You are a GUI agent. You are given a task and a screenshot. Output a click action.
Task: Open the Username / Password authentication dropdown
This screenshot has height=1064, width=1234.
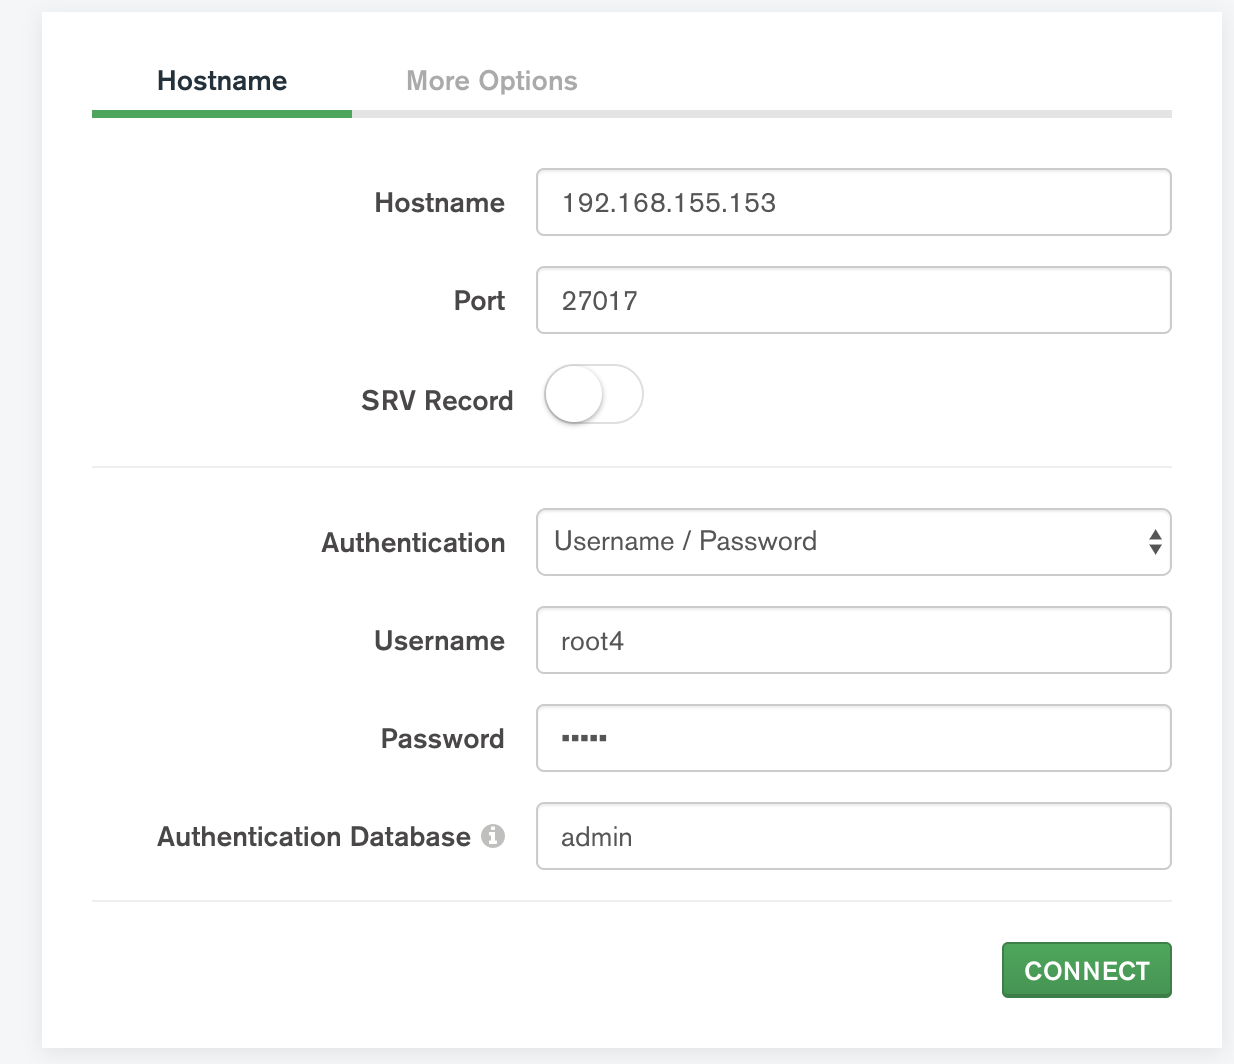coord(840,542)
